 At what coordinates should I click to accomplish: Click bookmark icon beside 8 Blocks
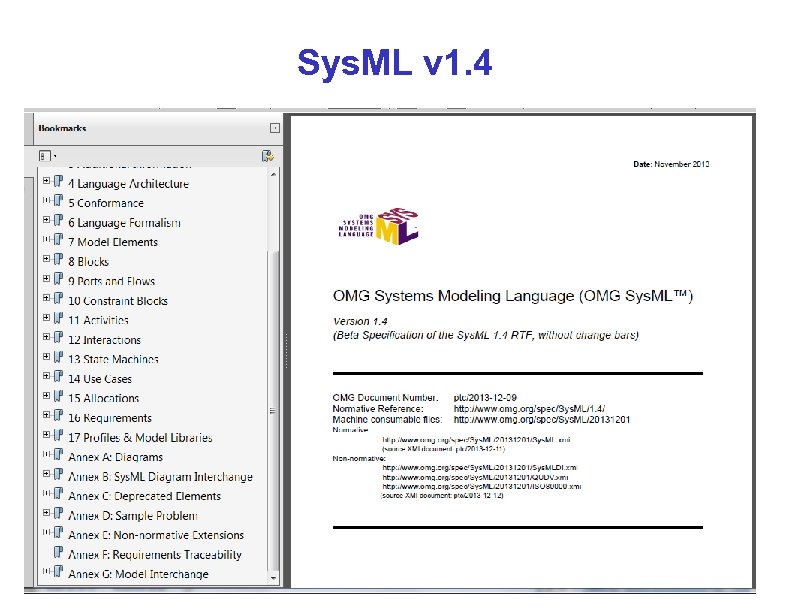[x=59, y=259]
